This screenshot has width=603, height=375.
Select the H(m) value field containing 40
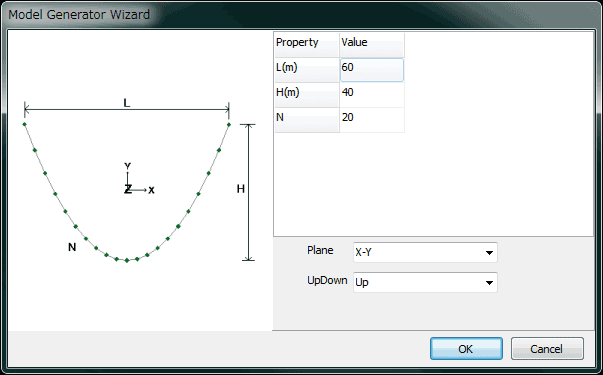(372, 95)
